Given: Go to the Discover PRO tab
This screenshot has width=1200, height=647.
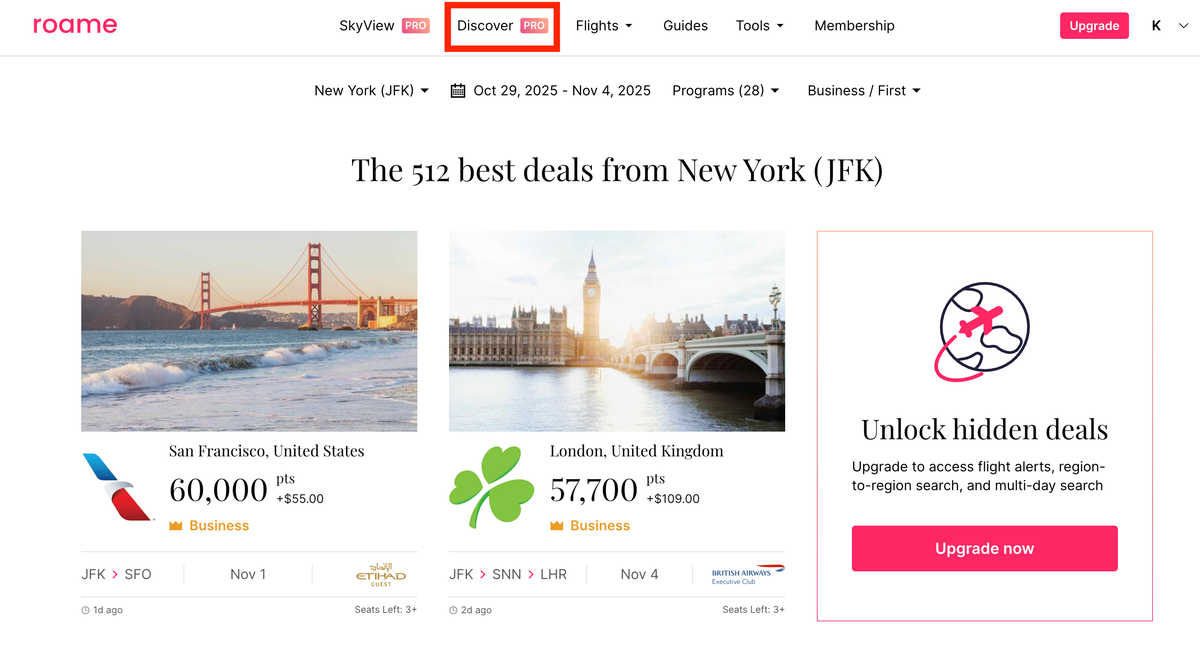Looking at the screenshot, I should pos(502,26).
